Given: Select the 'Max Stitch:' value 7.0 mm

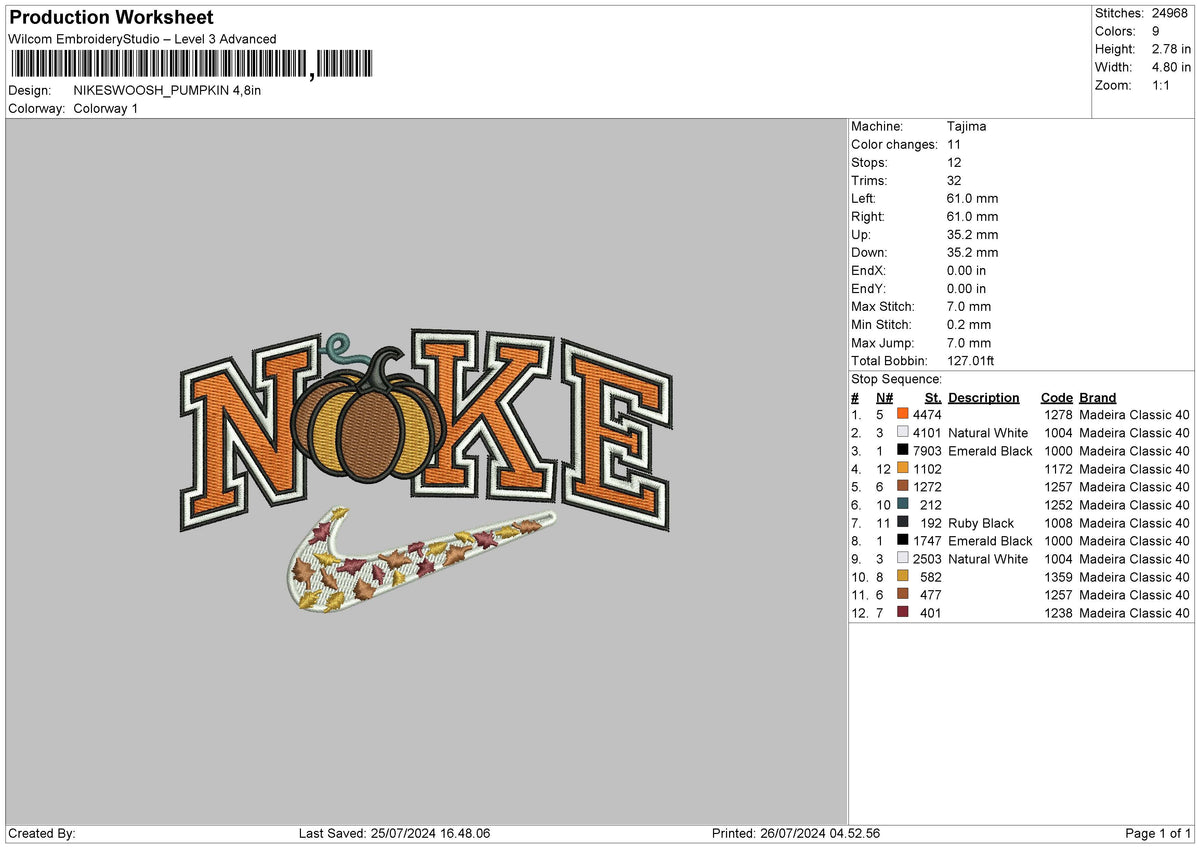Looking at the screenshot, I should (x=969, y=307).
